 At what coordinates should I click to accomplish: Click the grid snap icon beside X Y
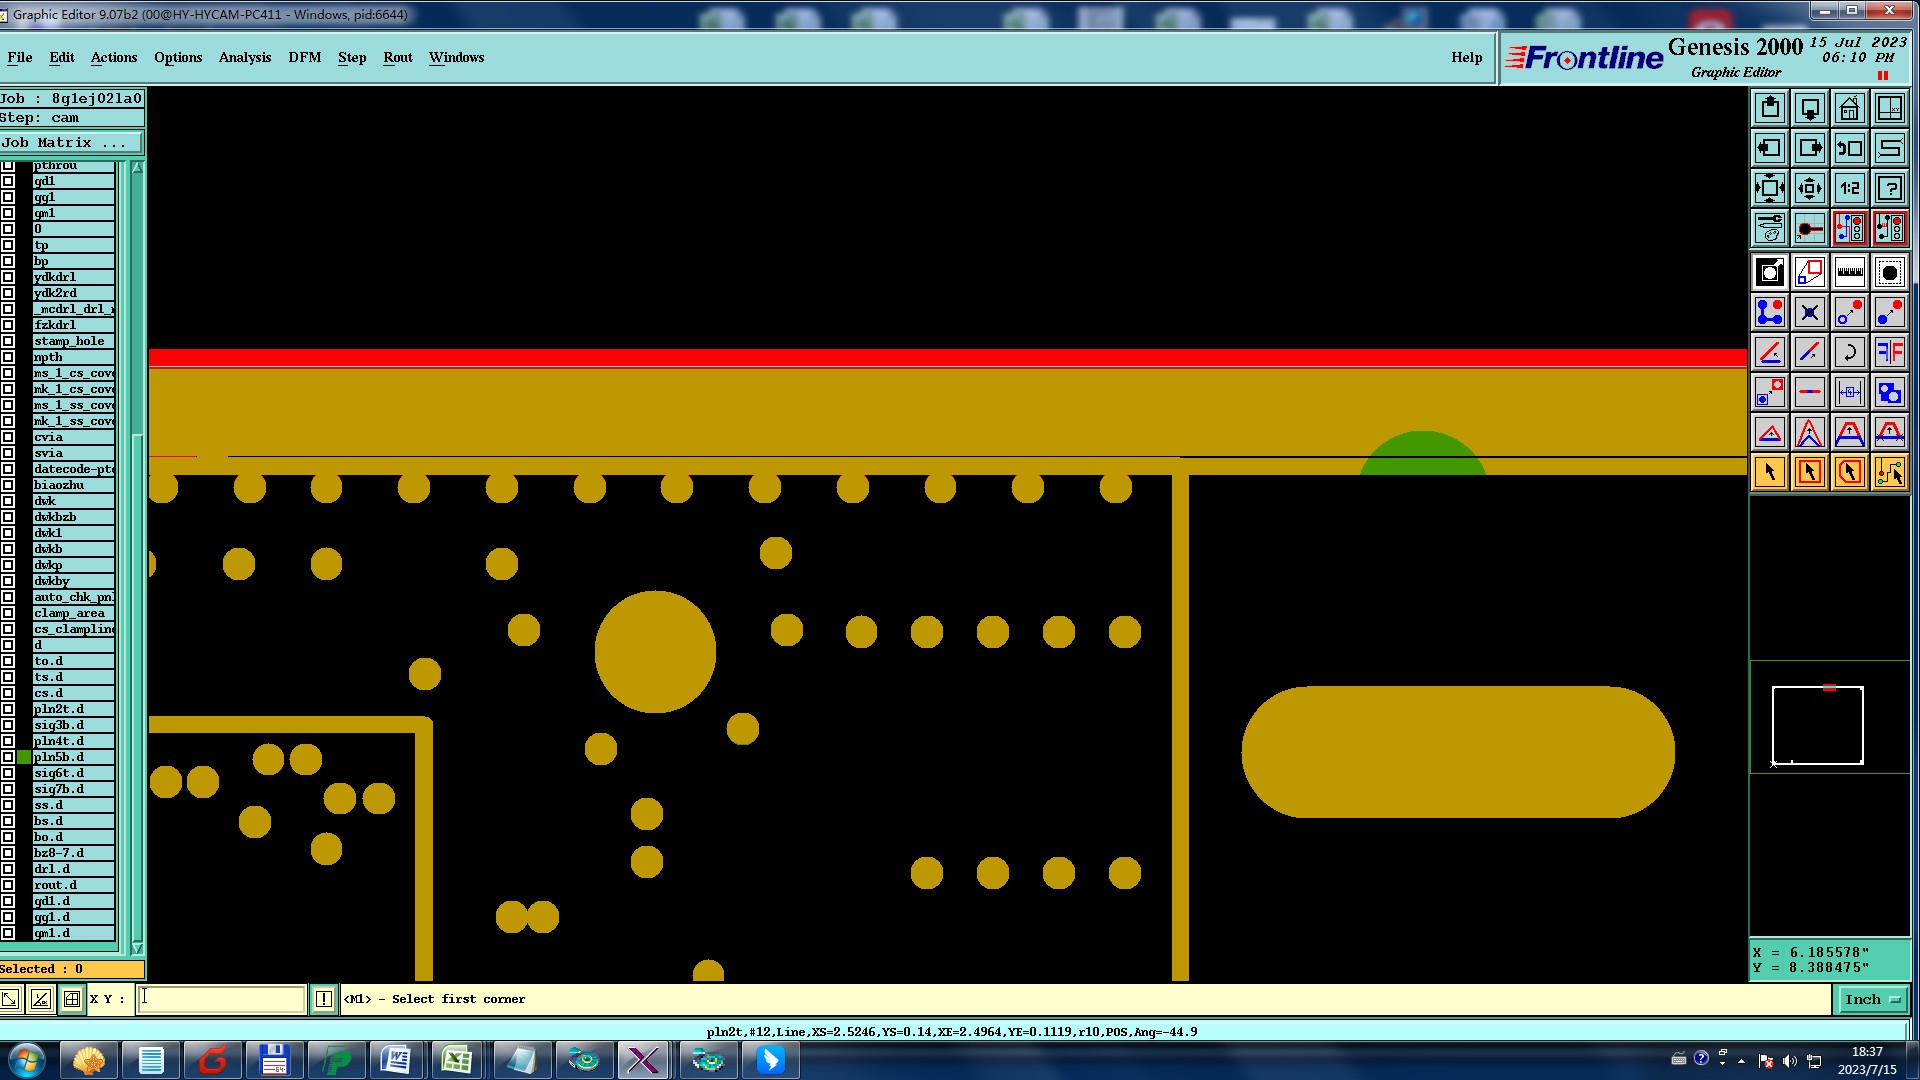(x=72, y=999)
